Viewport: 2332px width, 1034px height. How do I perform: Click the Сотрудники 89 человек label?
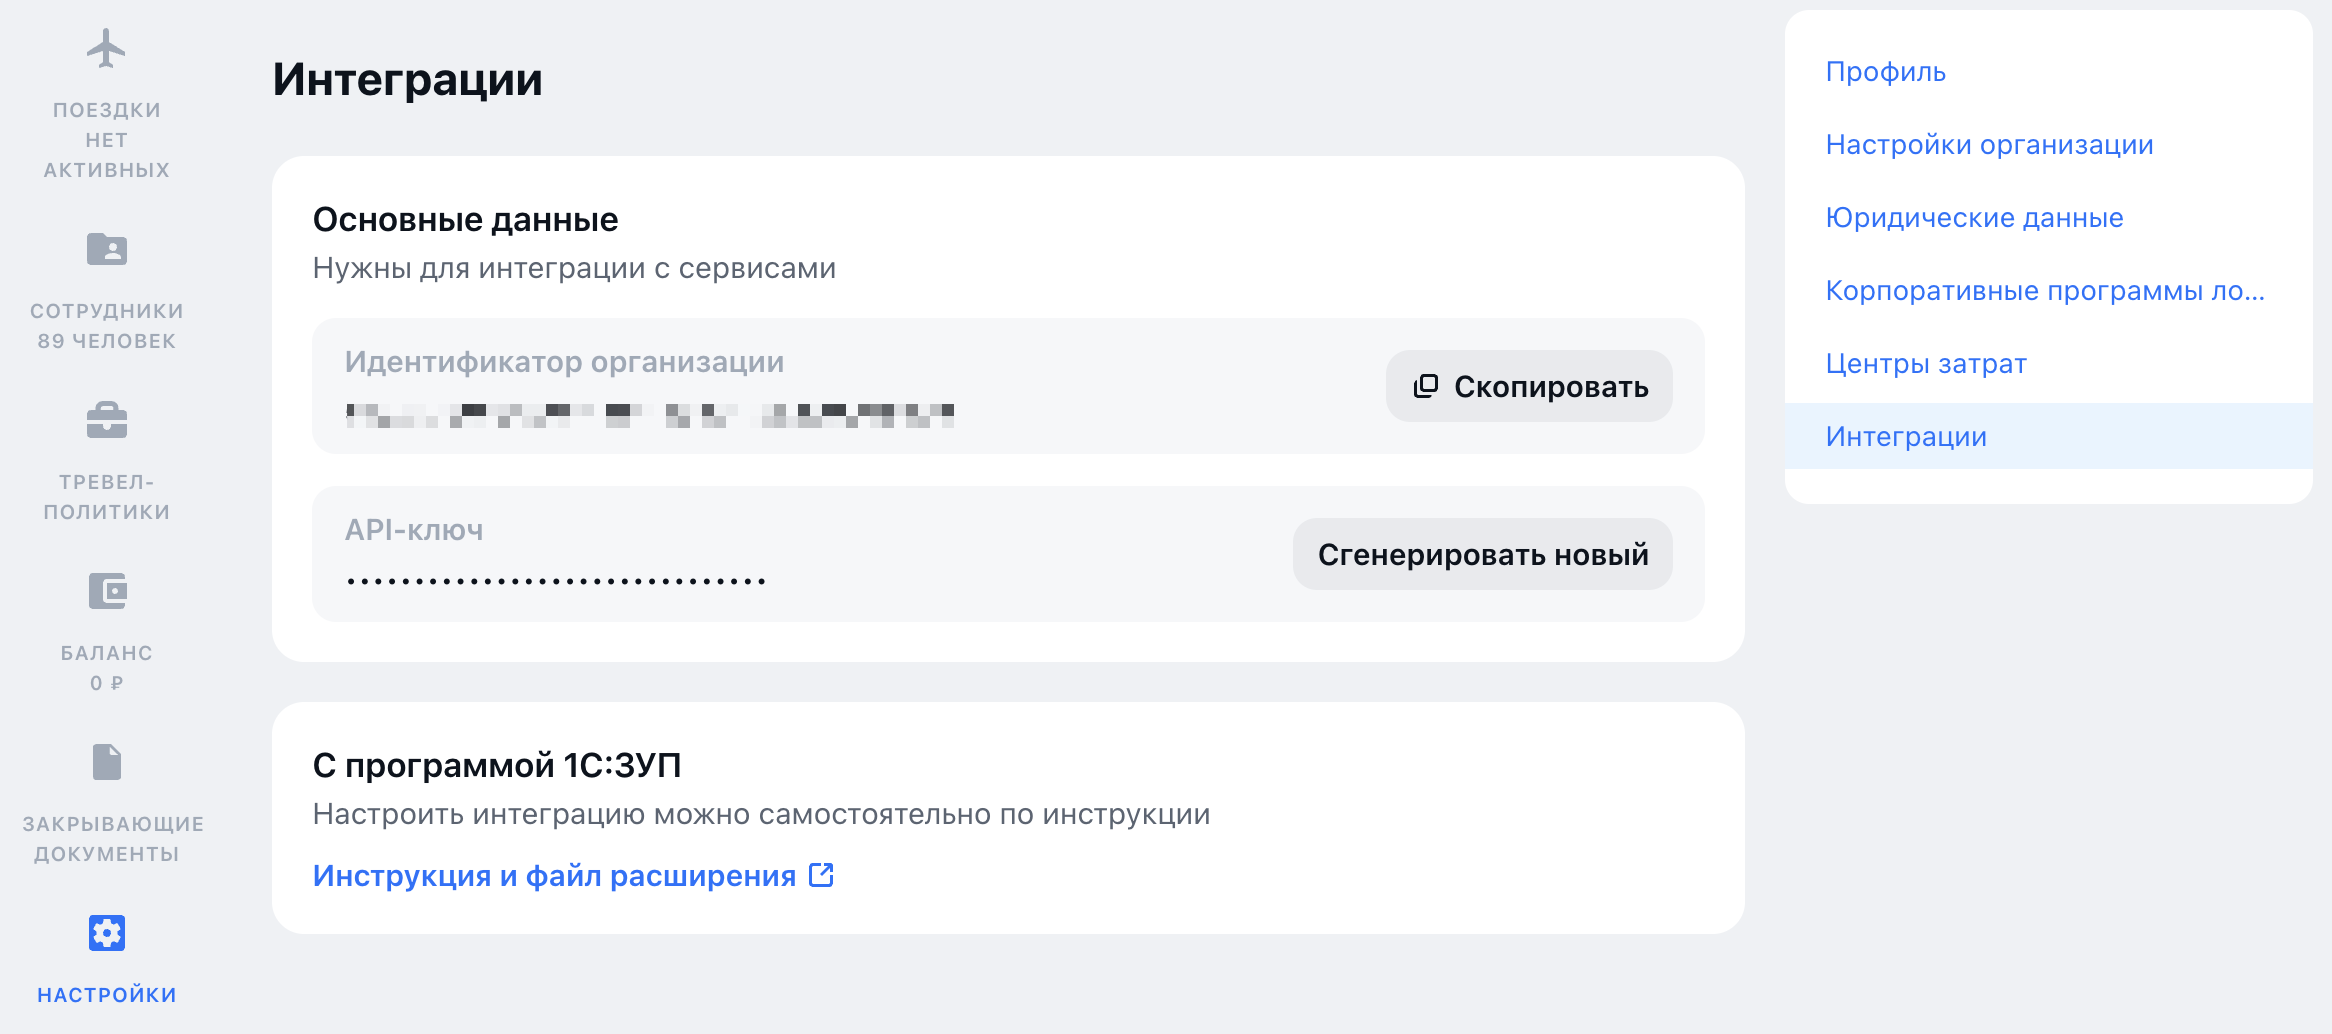[106, 326]
